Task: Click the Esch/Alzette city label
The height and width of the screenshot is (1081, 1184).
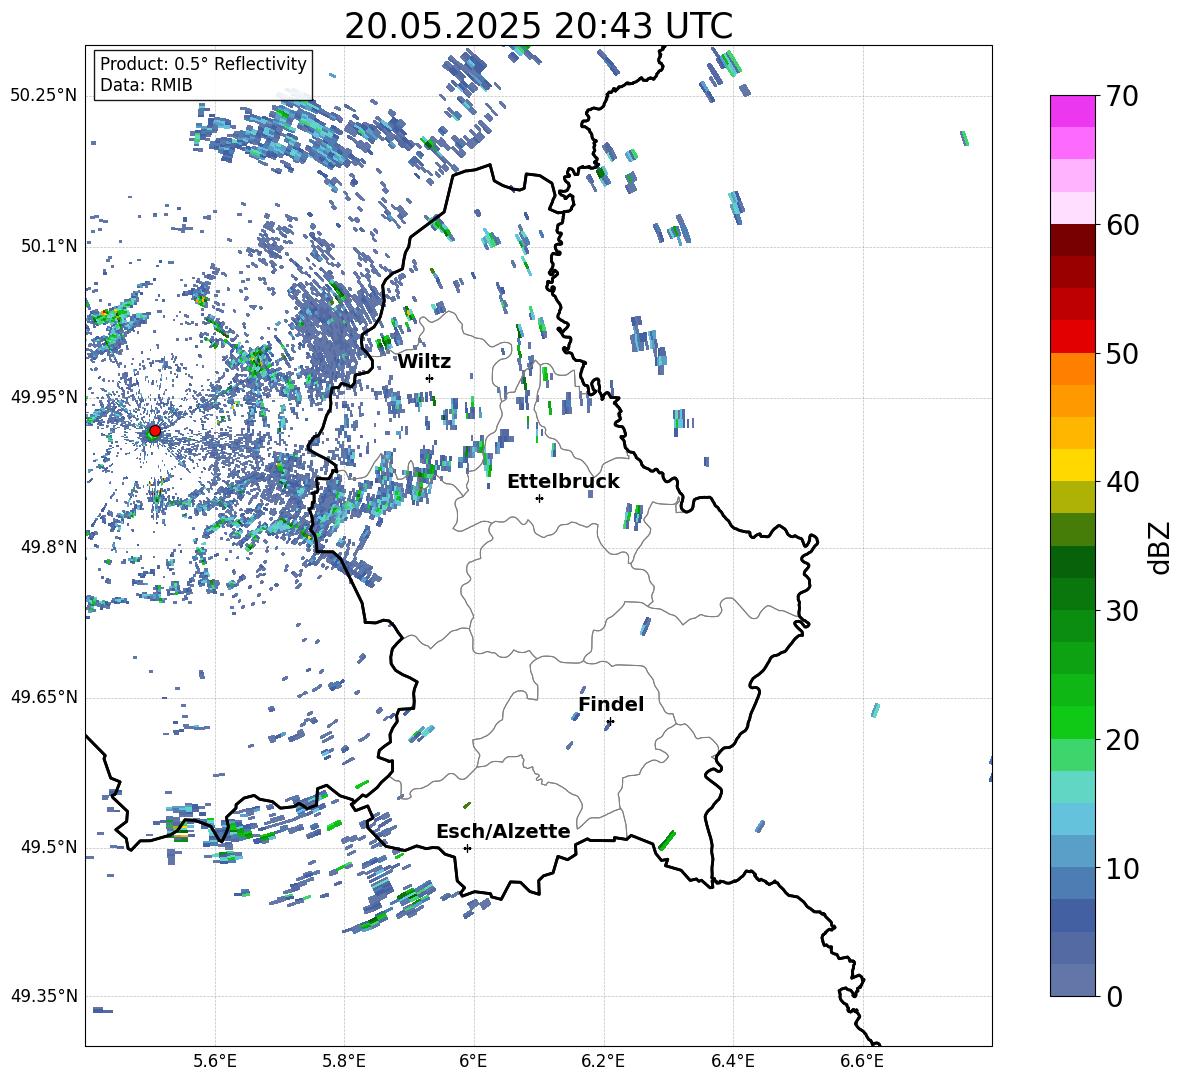Action: pyautogui.click(x=503, y=831)
